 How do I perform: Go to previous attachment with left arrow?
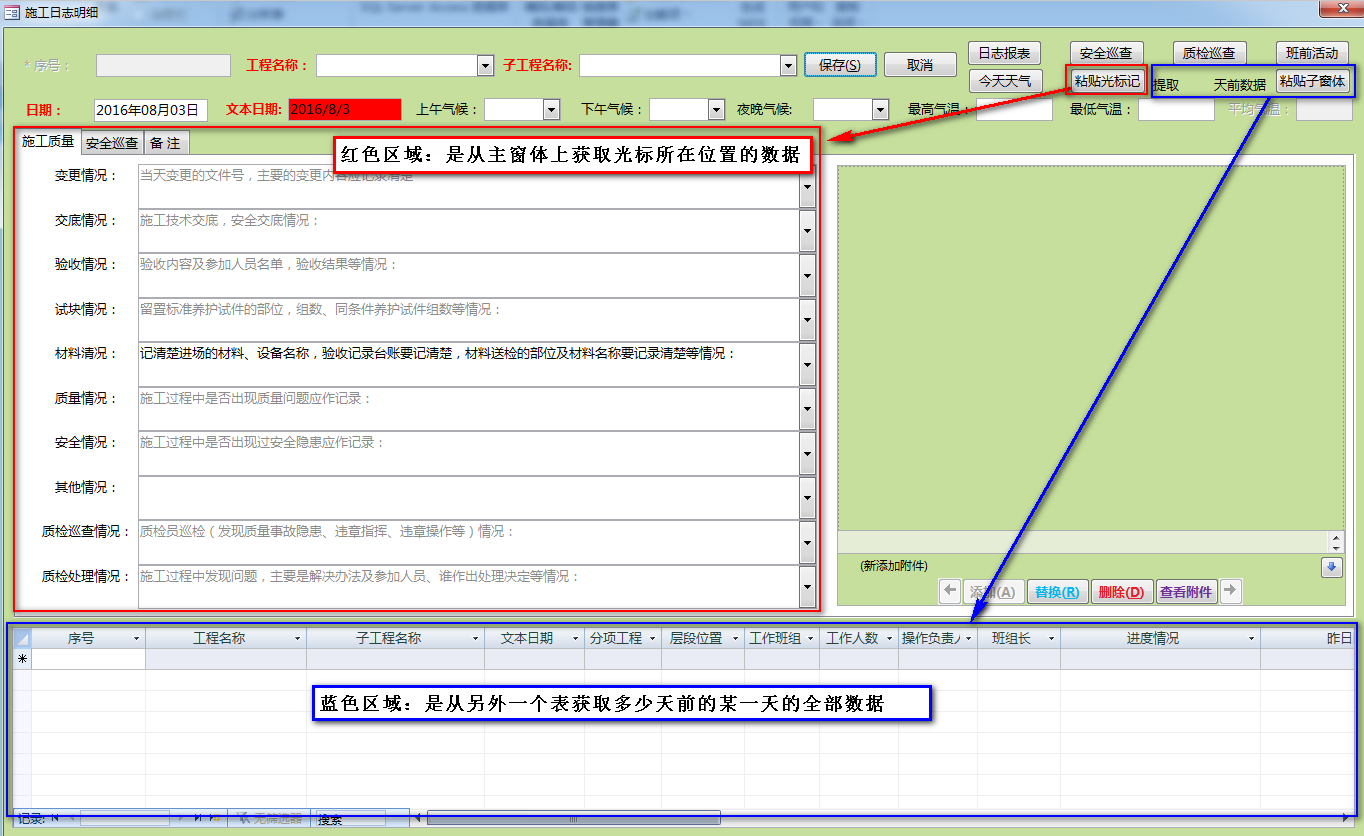click(x=950, y=591)
